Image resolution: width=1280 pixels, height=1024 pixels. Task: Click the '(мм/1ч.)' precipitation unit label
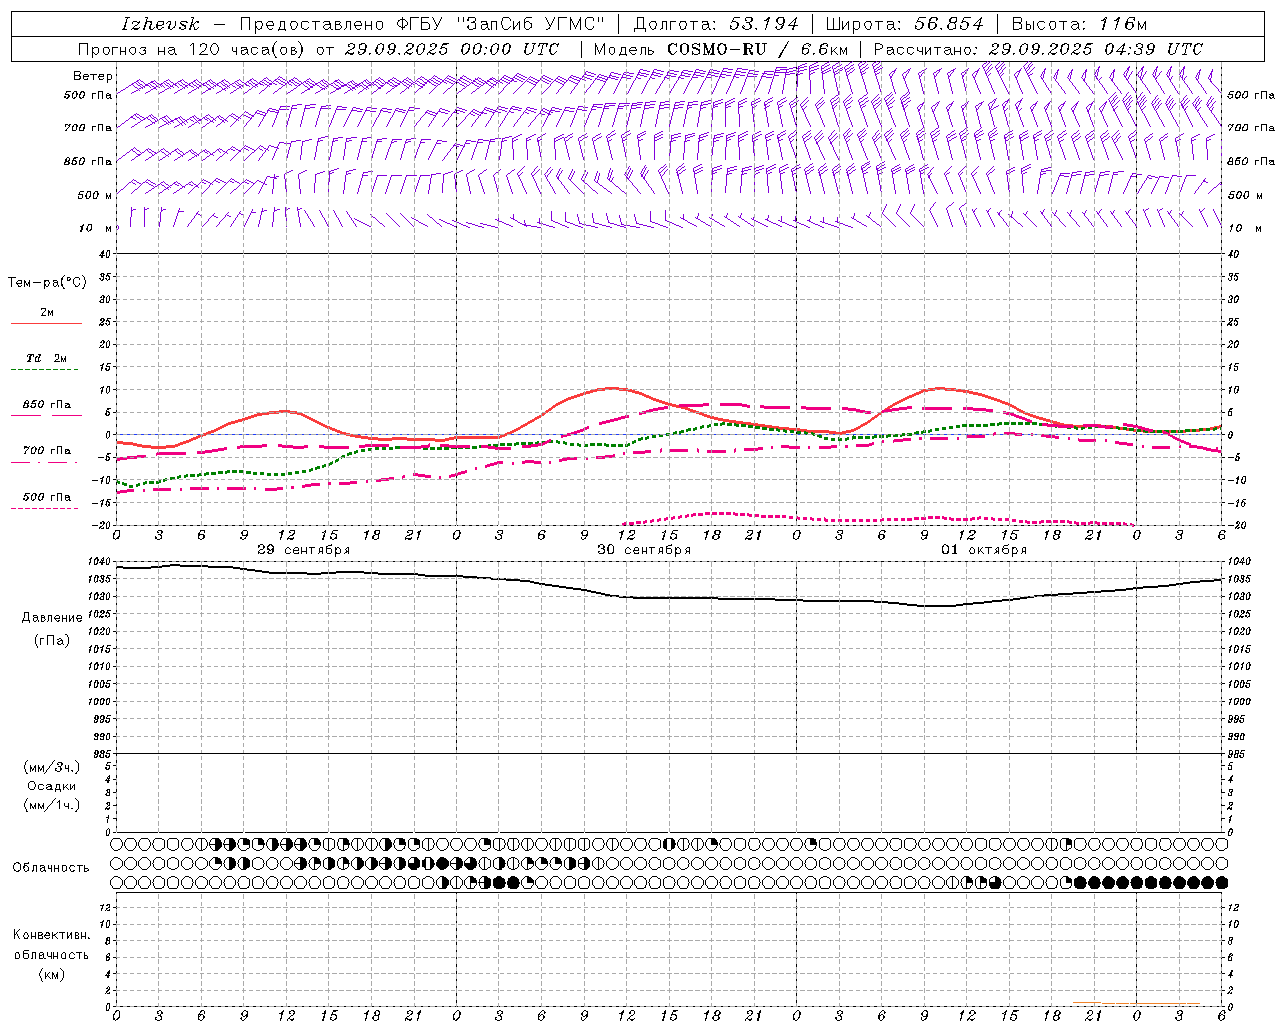52,805
